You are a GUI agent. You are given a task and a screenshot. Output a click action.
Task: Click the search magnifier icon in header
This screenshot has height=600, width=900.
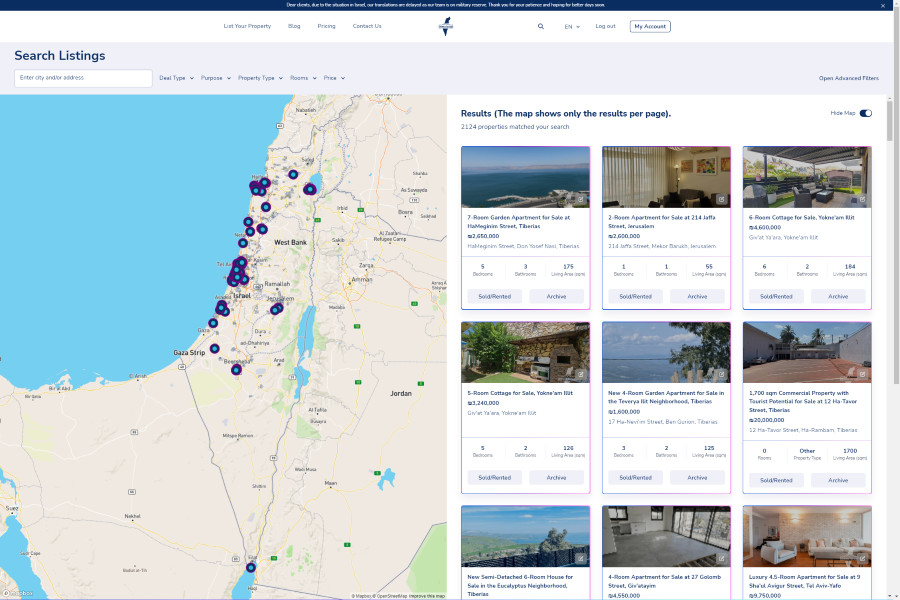point(541,27)
